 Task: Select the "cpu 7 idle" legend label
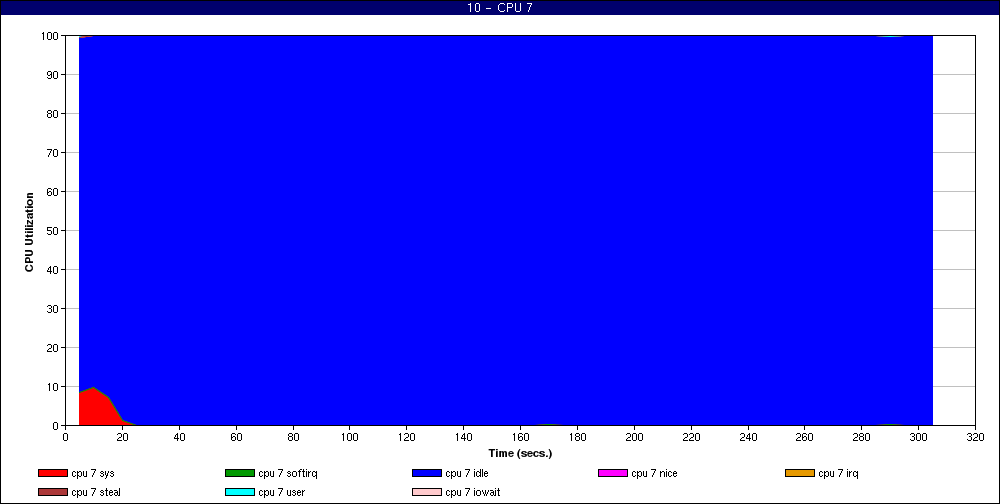coord(468,473)
